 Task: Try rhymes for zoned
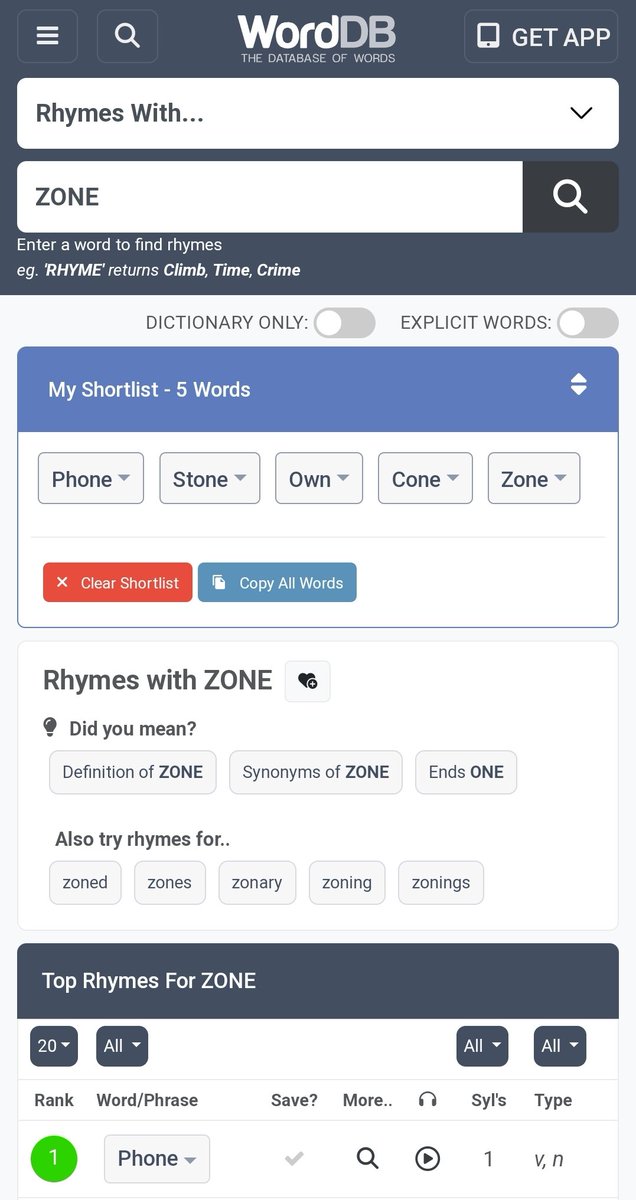[85, 883]
